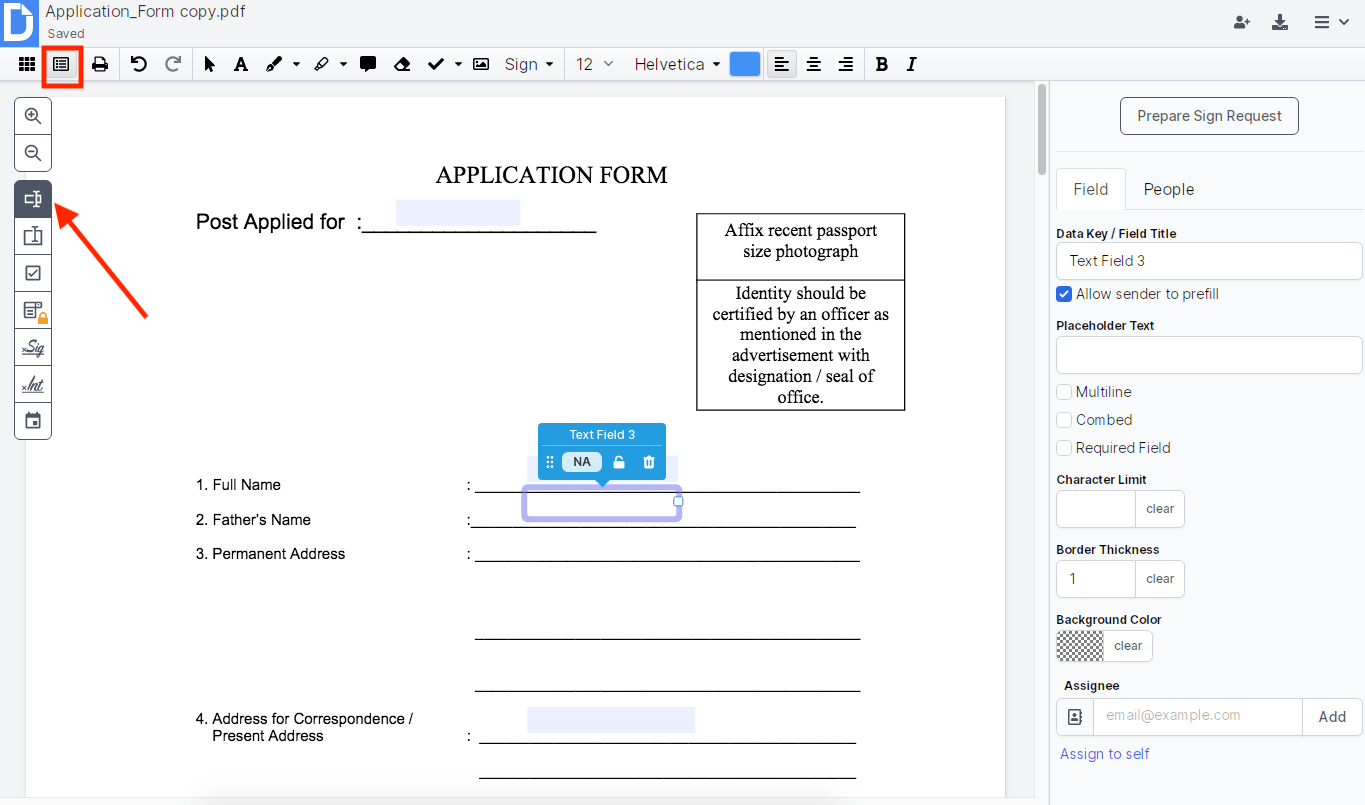The width and height of the screenshot is (1365, 805).
Task: Click the Prepare Sign Request button
Action: [1209, 115]
